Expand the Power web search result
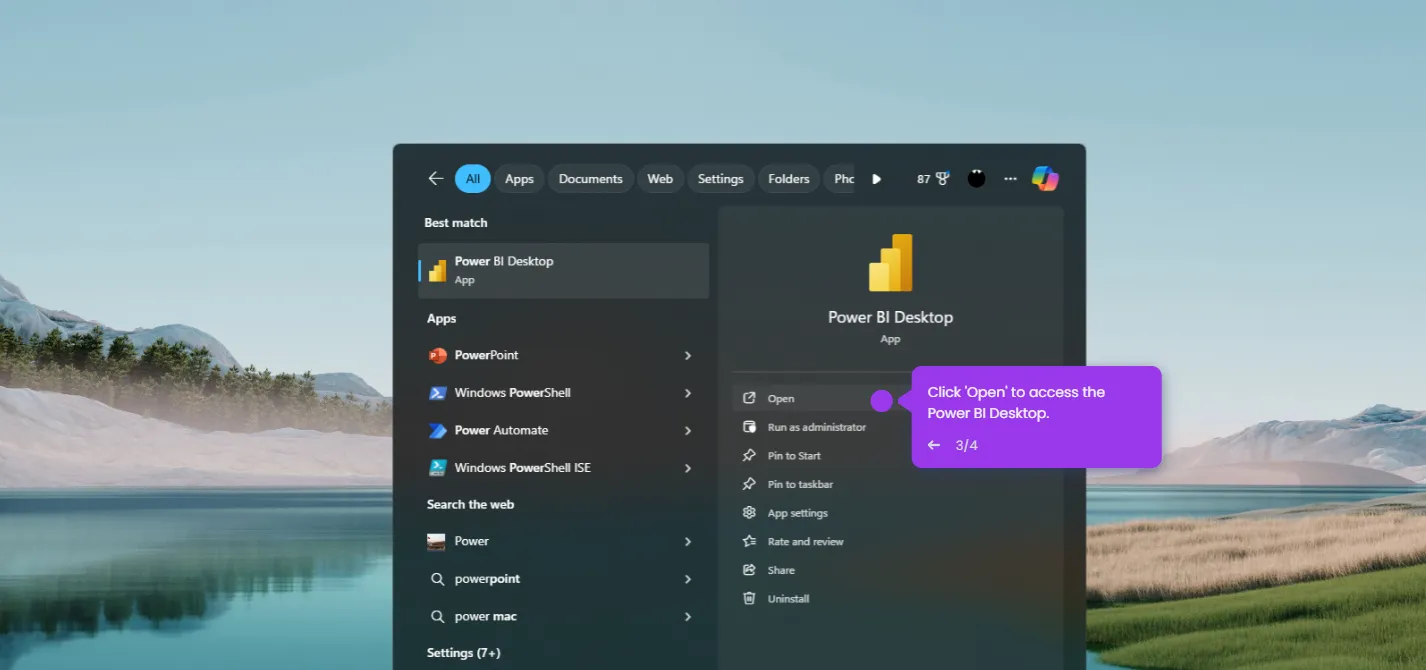Viewport: 1426px width, 670px height. [688, 541]
